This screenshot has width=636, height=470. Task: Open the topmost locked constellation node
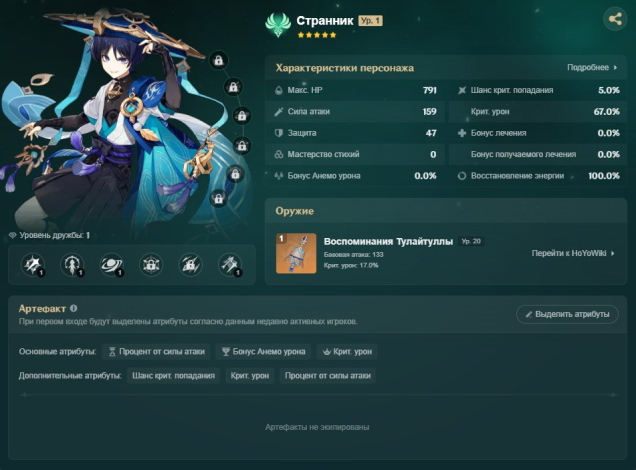(x=219, y=60)
